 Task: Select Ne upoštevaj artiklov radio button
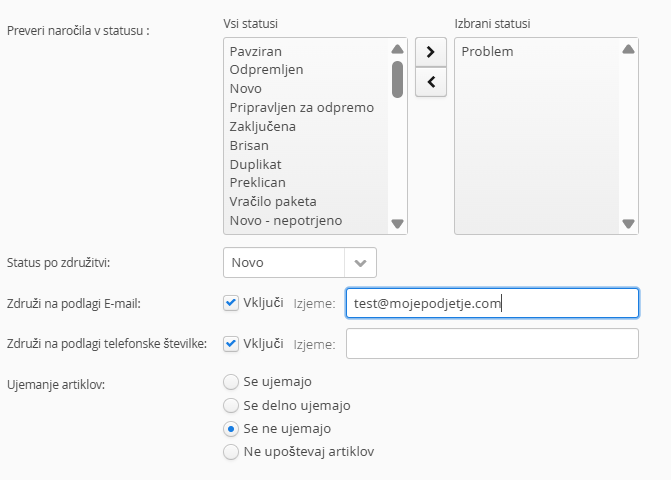[x=231, y=452]
